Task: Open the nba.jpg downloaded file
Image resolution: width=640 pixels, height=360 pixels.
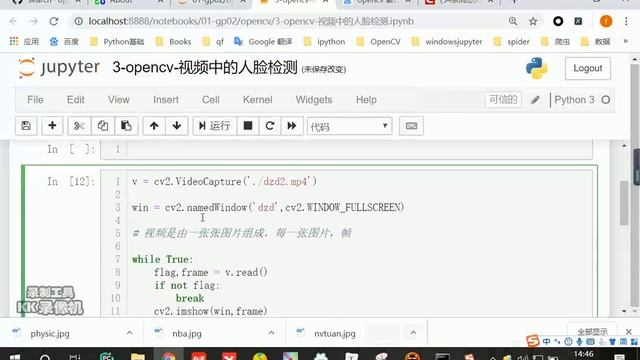Action: click(x=187, y=333)
